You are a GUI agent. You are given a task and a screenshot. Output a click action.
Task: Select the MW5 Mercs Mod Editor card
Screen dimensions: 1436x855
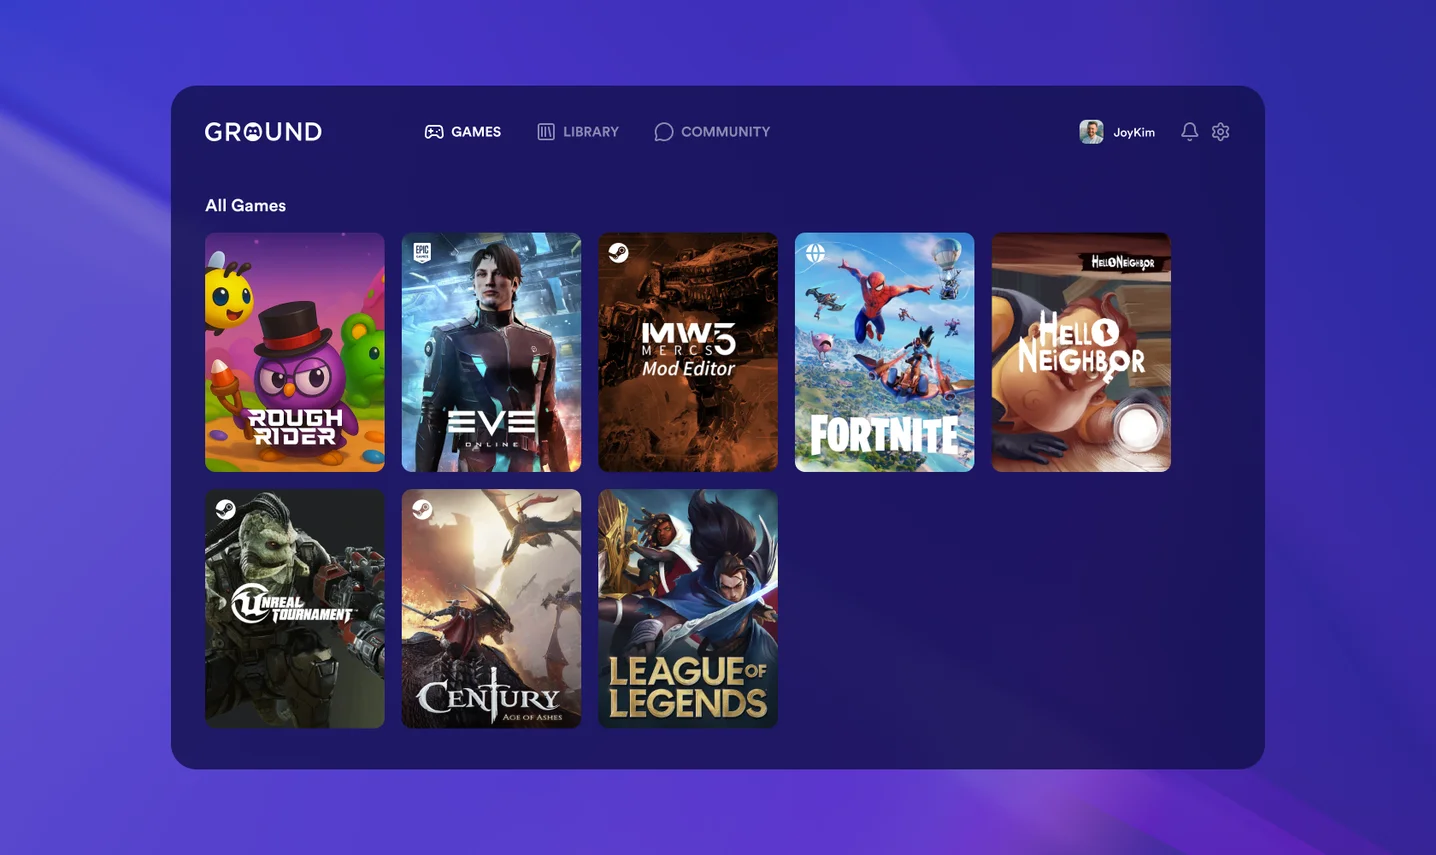[x=688, y=352]
